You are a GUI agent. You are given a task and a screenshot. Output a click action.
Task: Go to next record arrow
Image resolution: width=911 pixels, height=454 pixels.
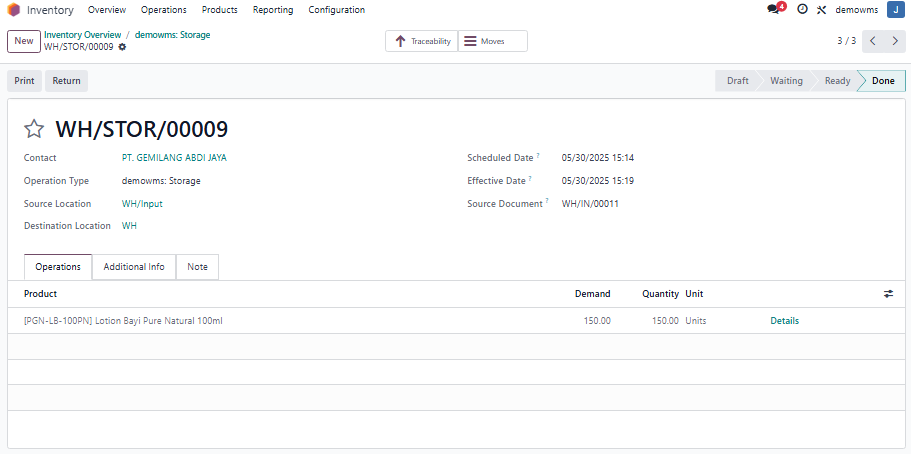click(x=894, y=41)
